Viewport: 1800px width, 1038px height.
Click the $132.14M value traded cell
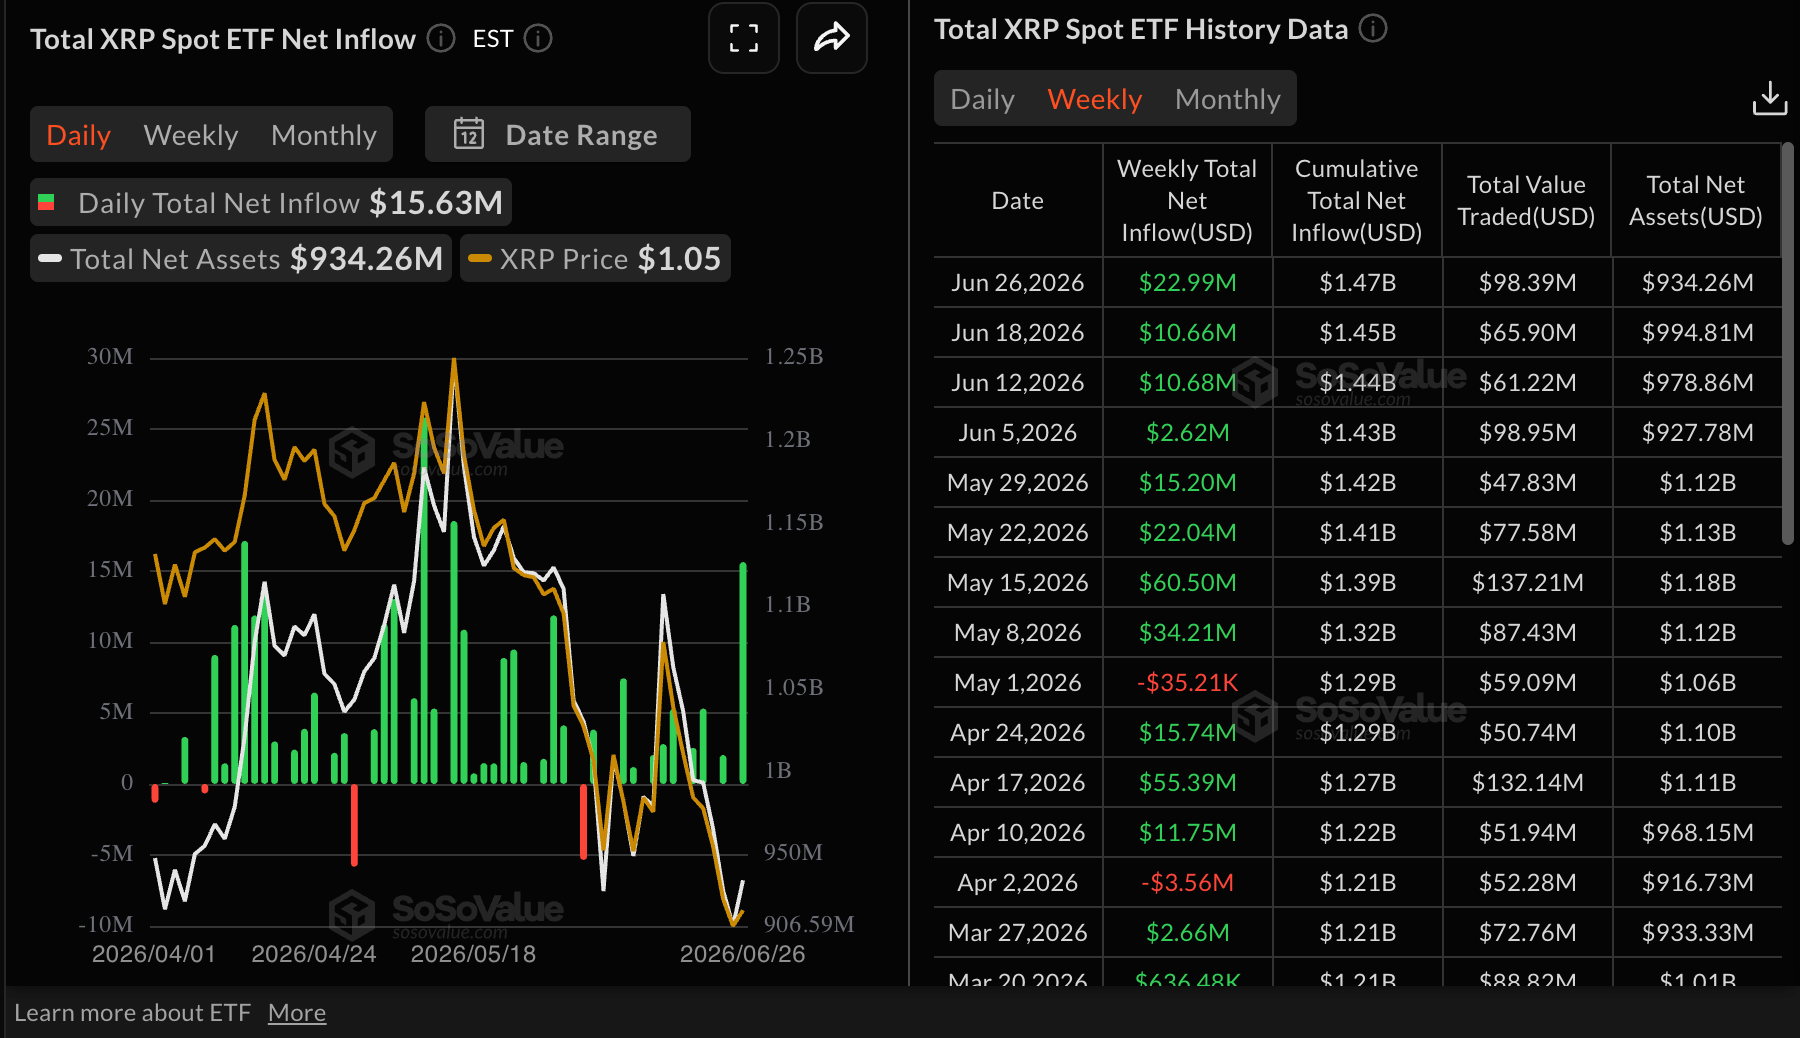(1527, 783)
